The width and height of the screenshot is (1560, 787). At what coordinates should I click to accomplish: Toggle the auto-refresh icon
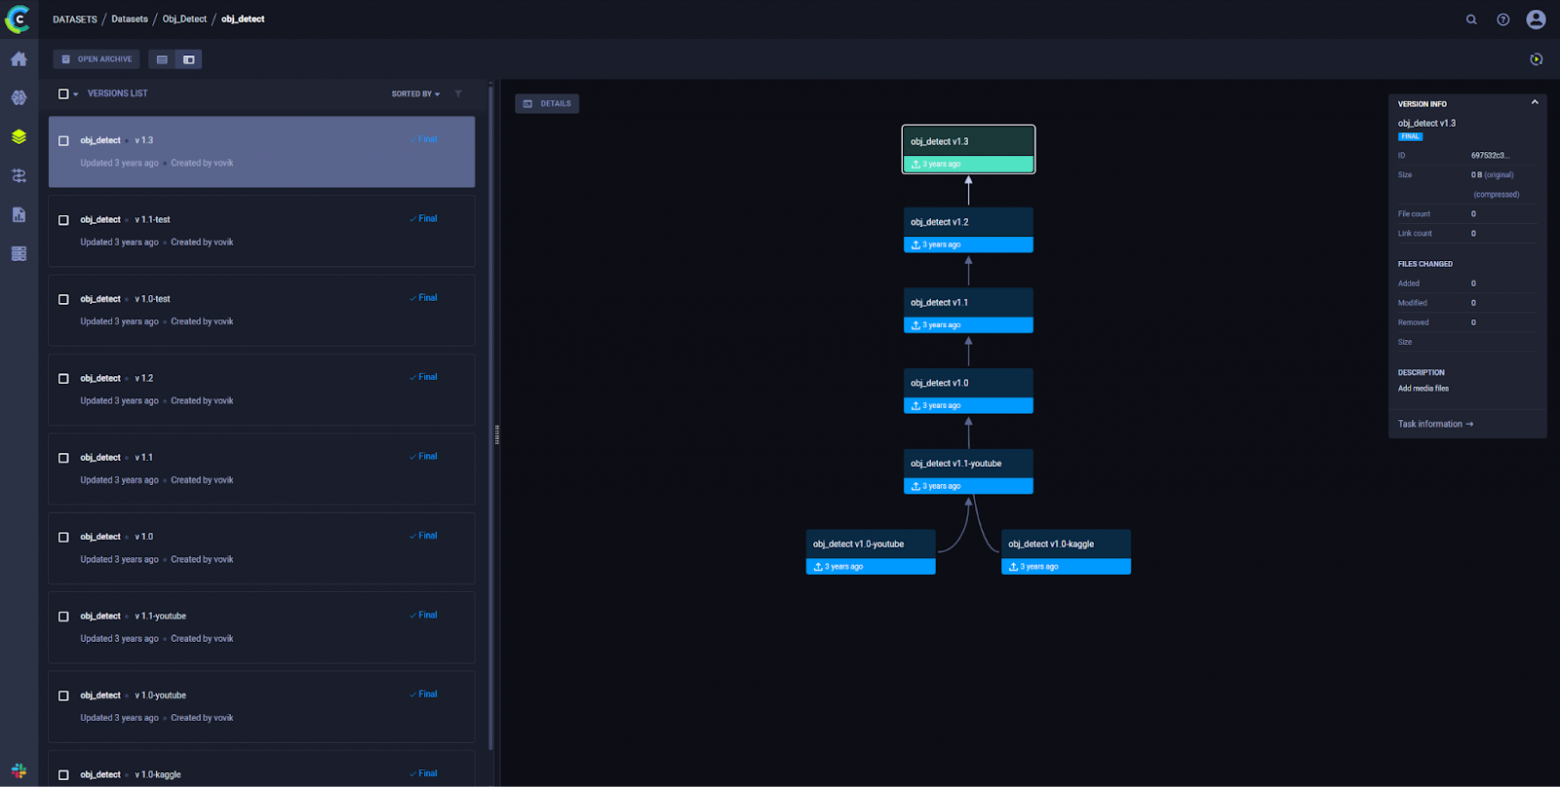pos(1536,59)
